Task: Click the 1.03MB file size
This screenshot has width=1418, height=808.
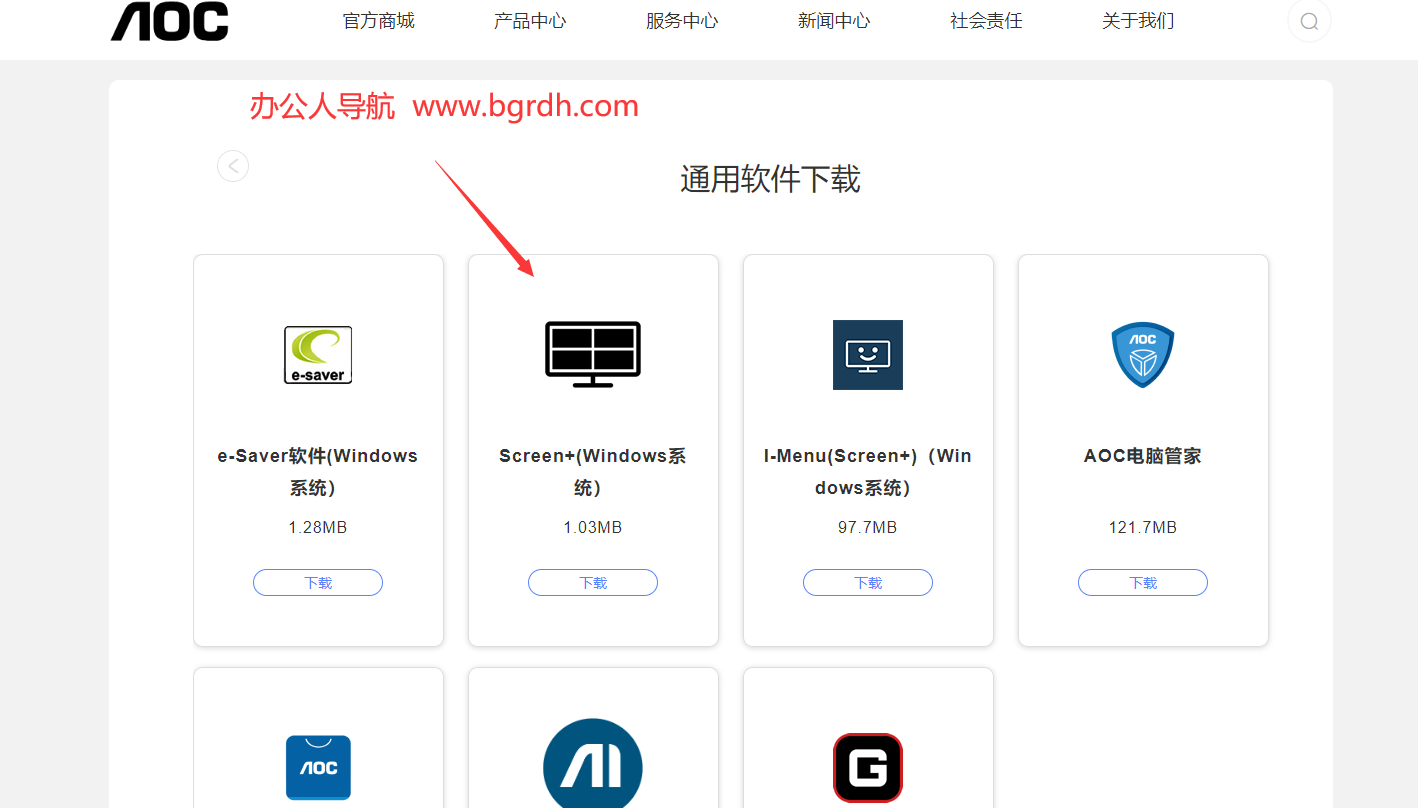Action: click(593, 527)
